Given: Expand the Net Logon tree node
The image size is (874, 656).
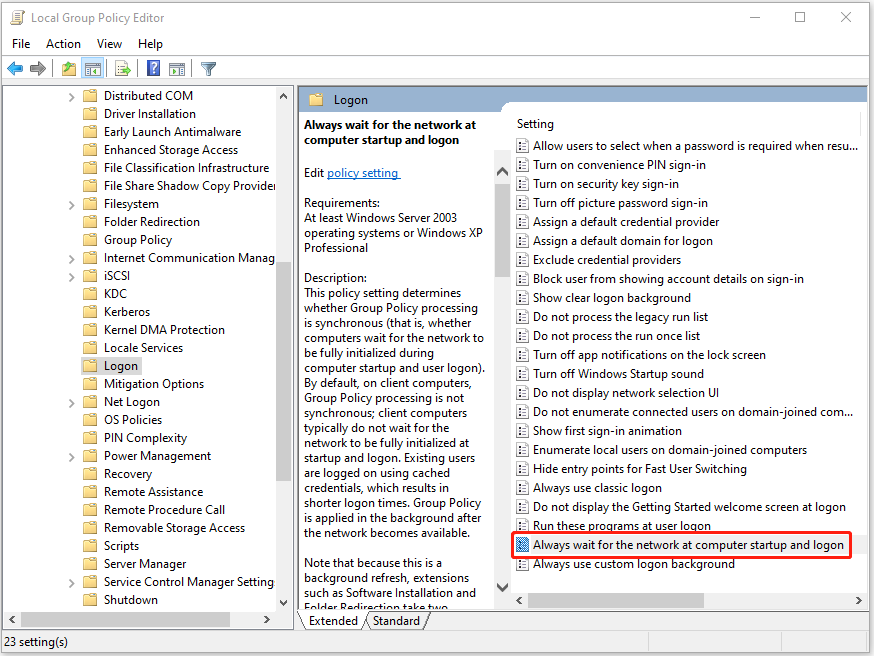Looking at the screenshot, I should click(71, 403).
